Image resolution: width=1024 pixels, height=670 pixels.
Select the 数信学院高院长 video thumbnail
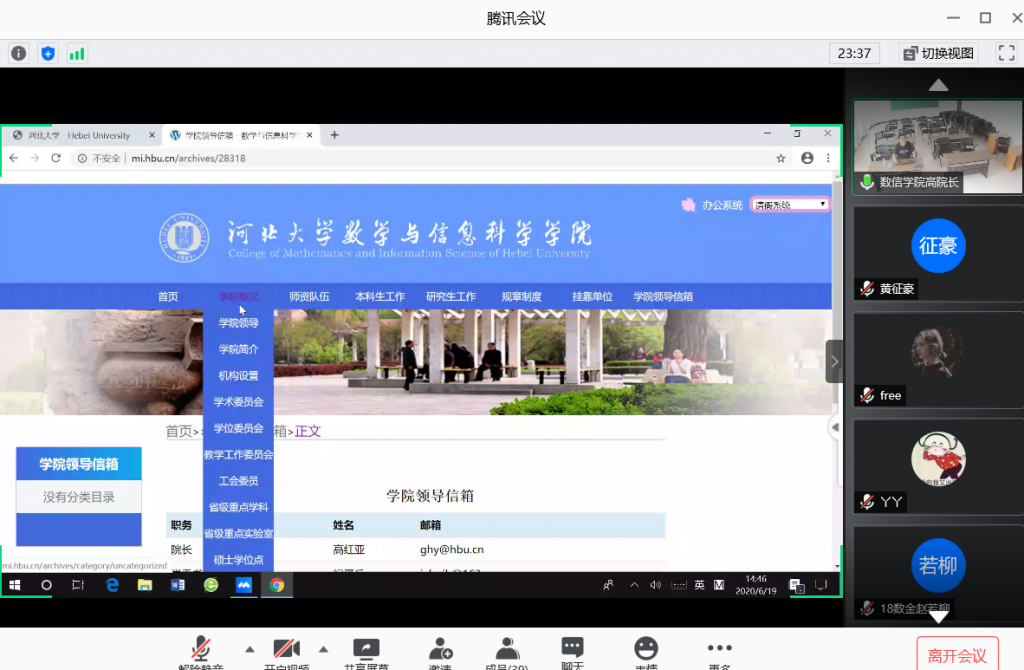point(938,146)
